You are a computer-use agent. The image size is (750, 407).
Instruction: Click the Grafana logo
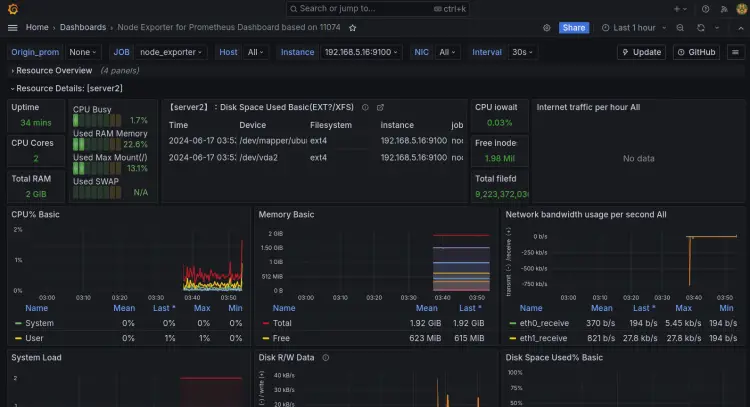click(13, 9)
